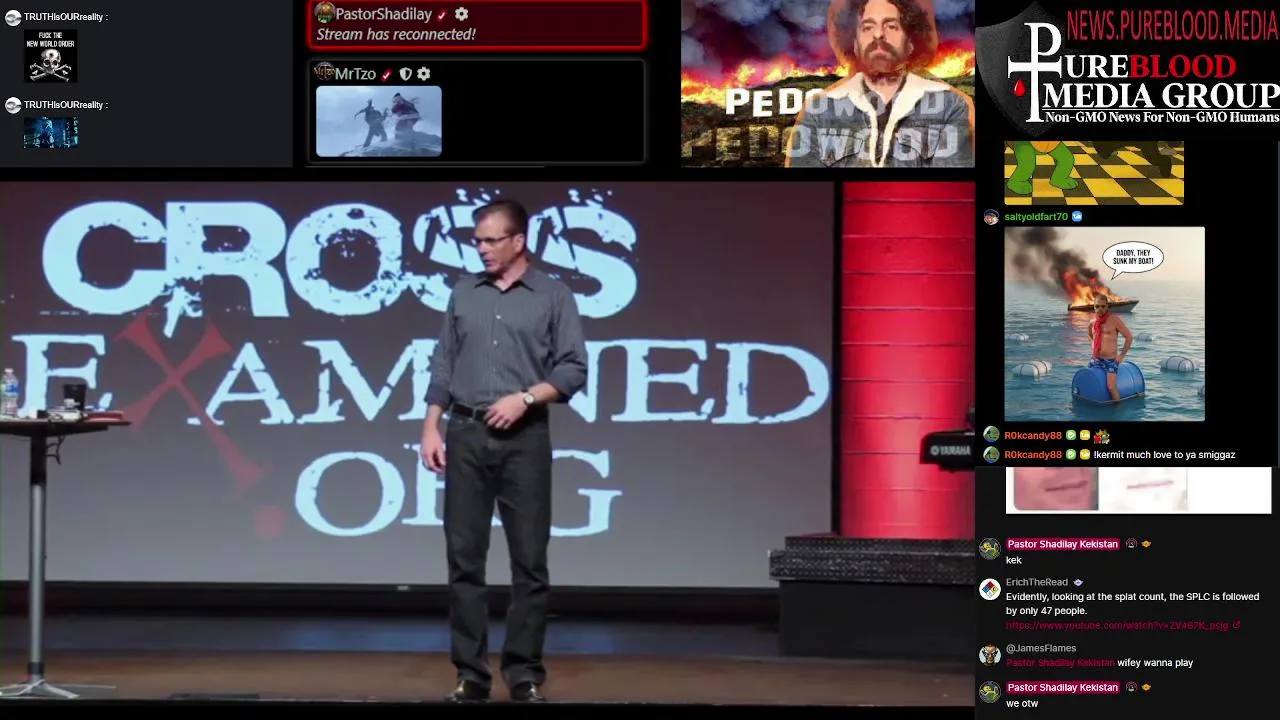Click saltyoldfart70's avatar
This screenshot has width=1280, height=720.
click(991, 217)
